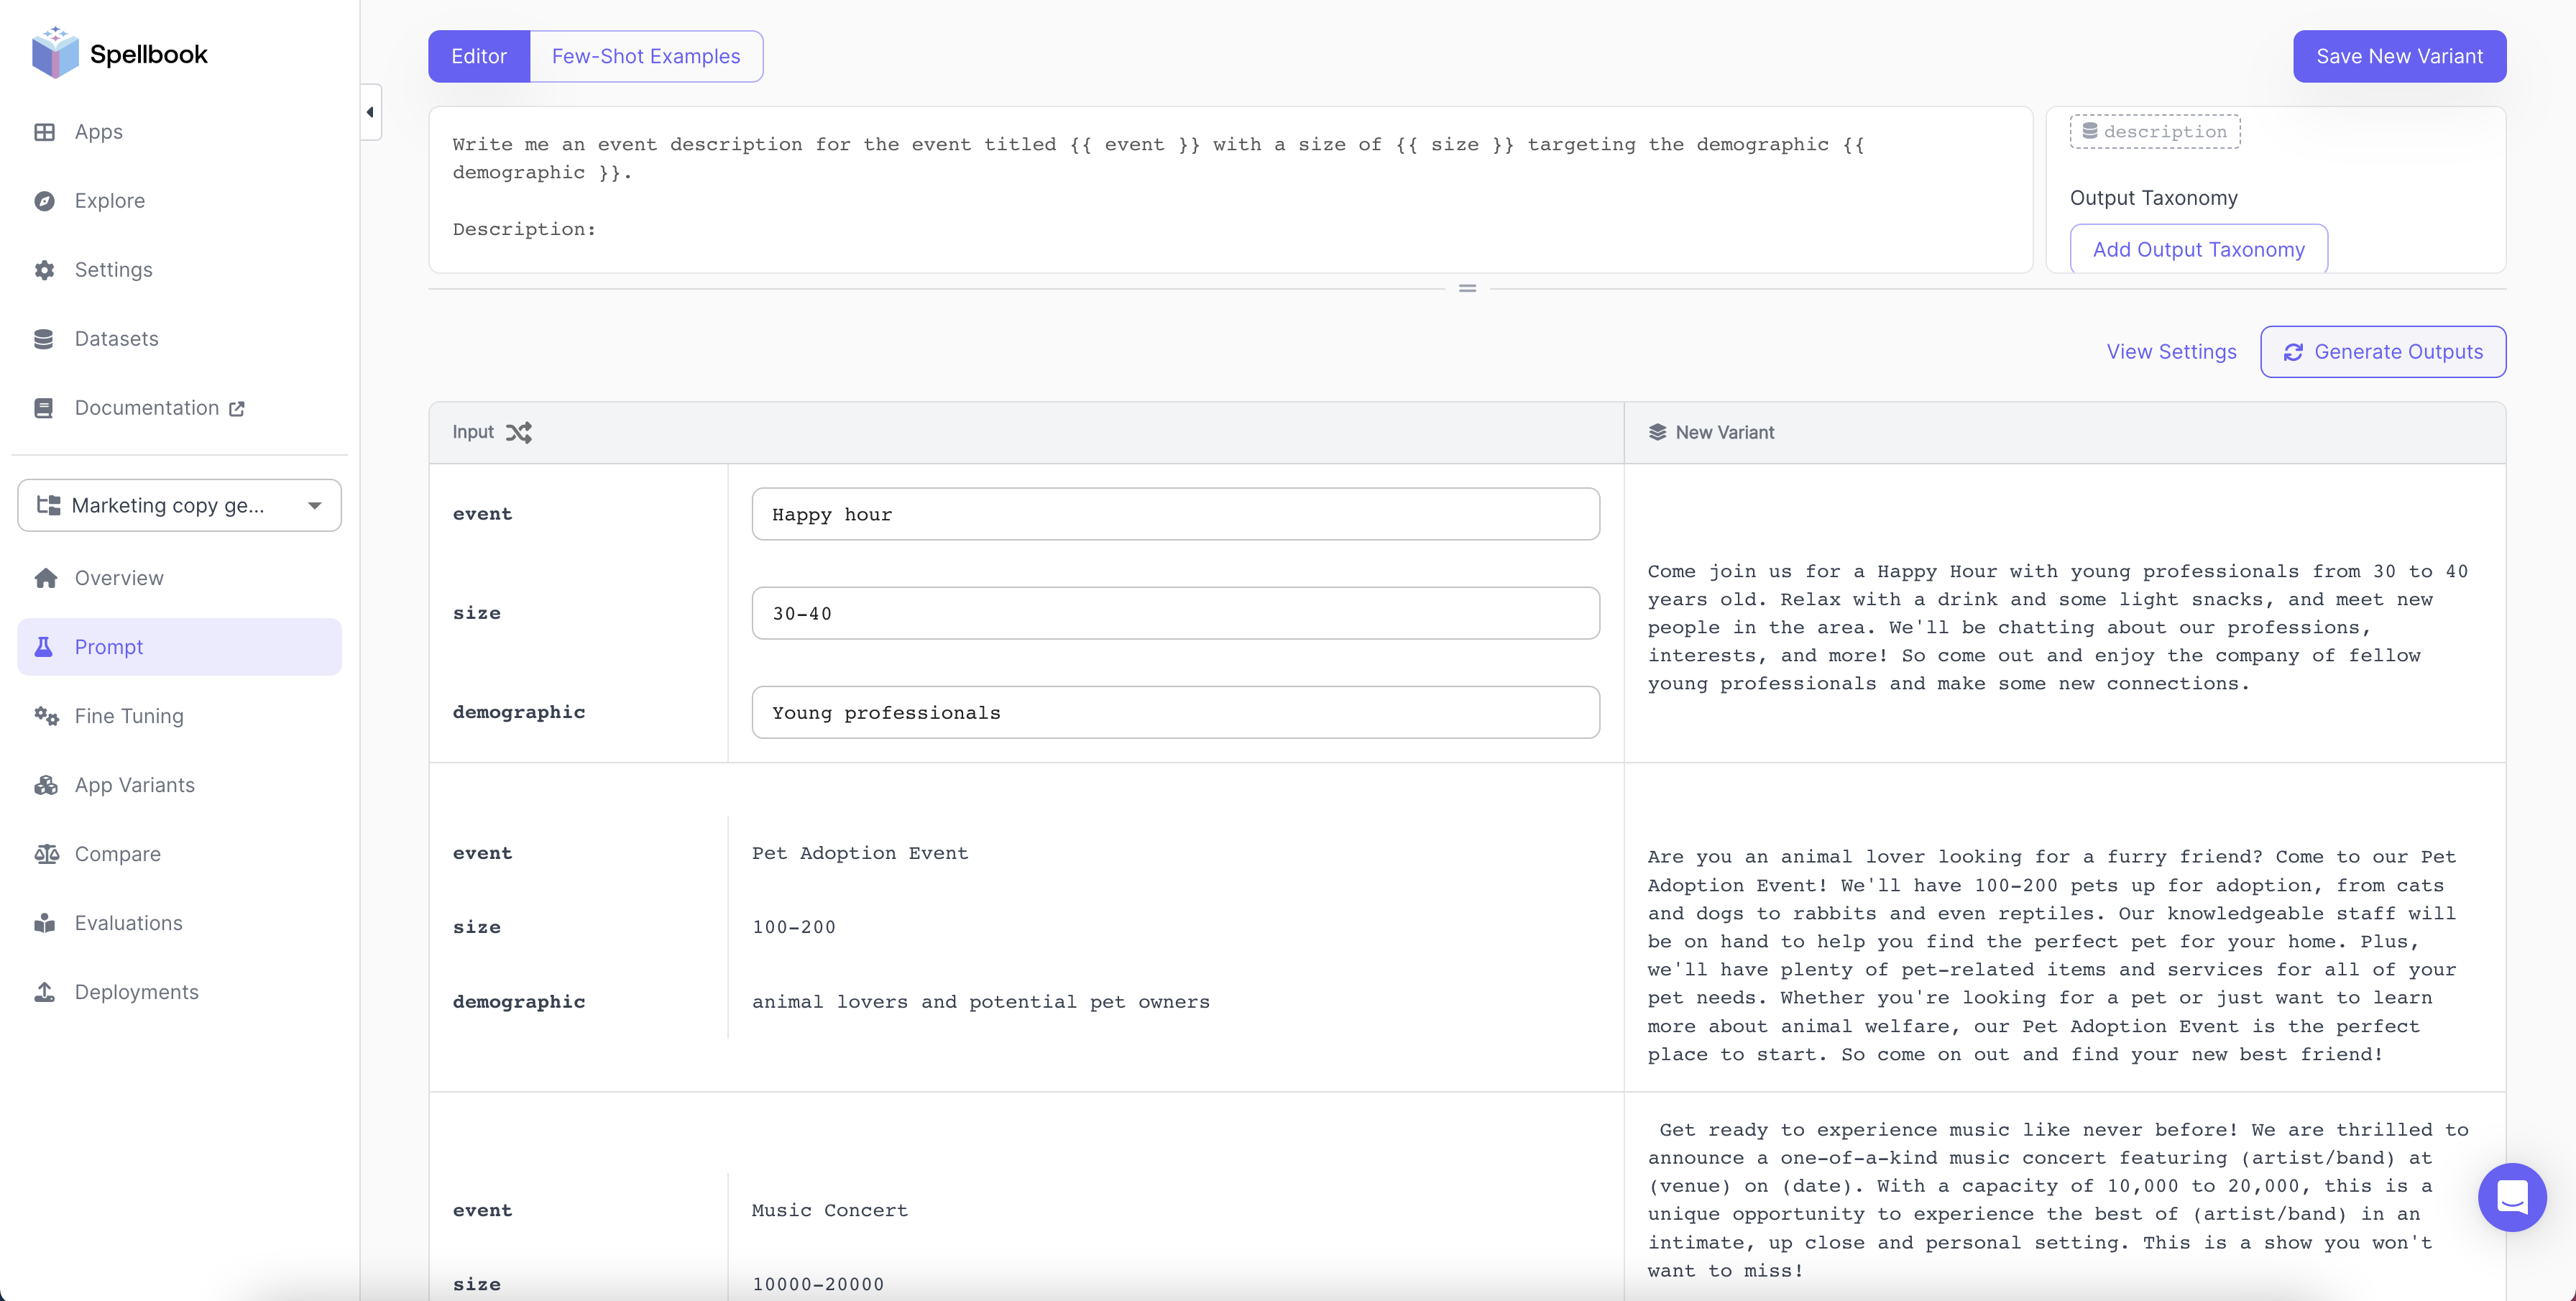Viewport: 2576px width, 1301px height.
Task: Open the chat support bubble icon
Action: point(2511,1197)
